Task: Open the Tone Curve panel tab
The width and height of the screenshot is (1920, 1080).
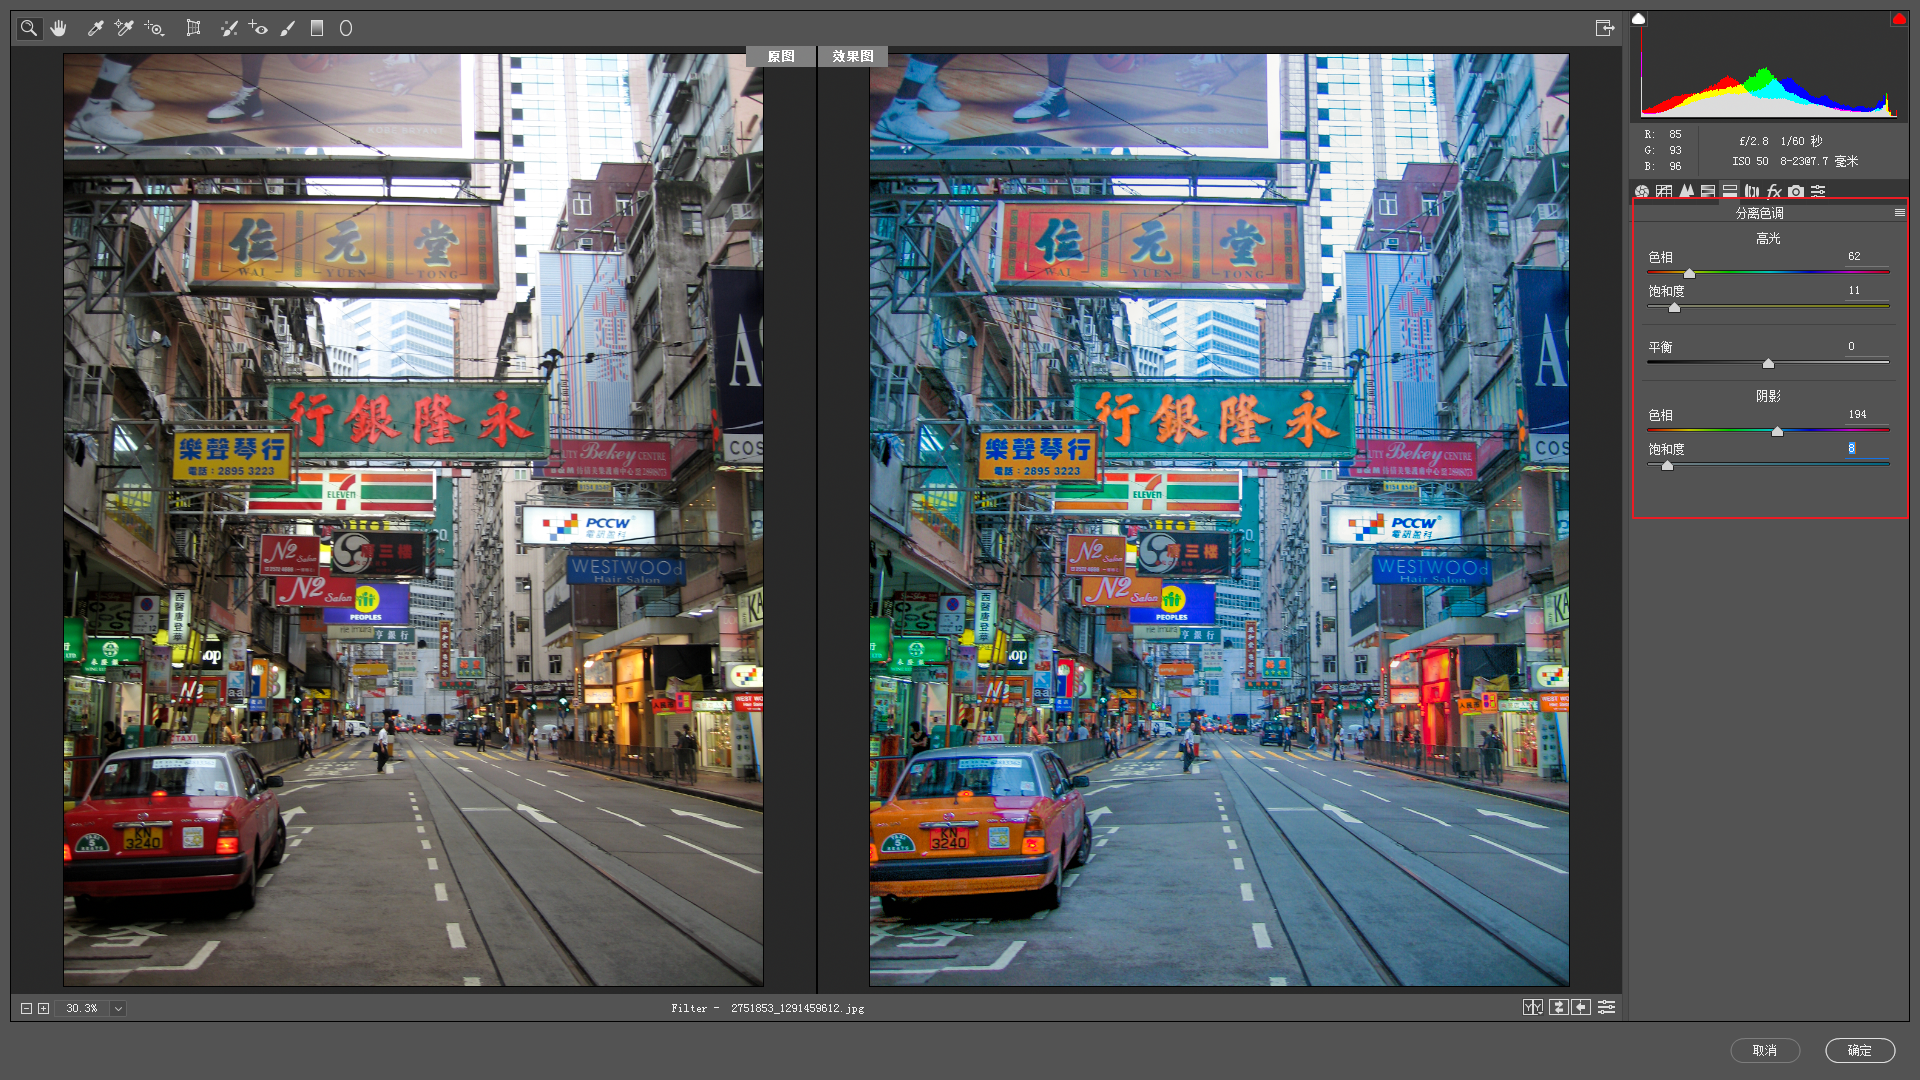Action: [x=1664, y=191]
